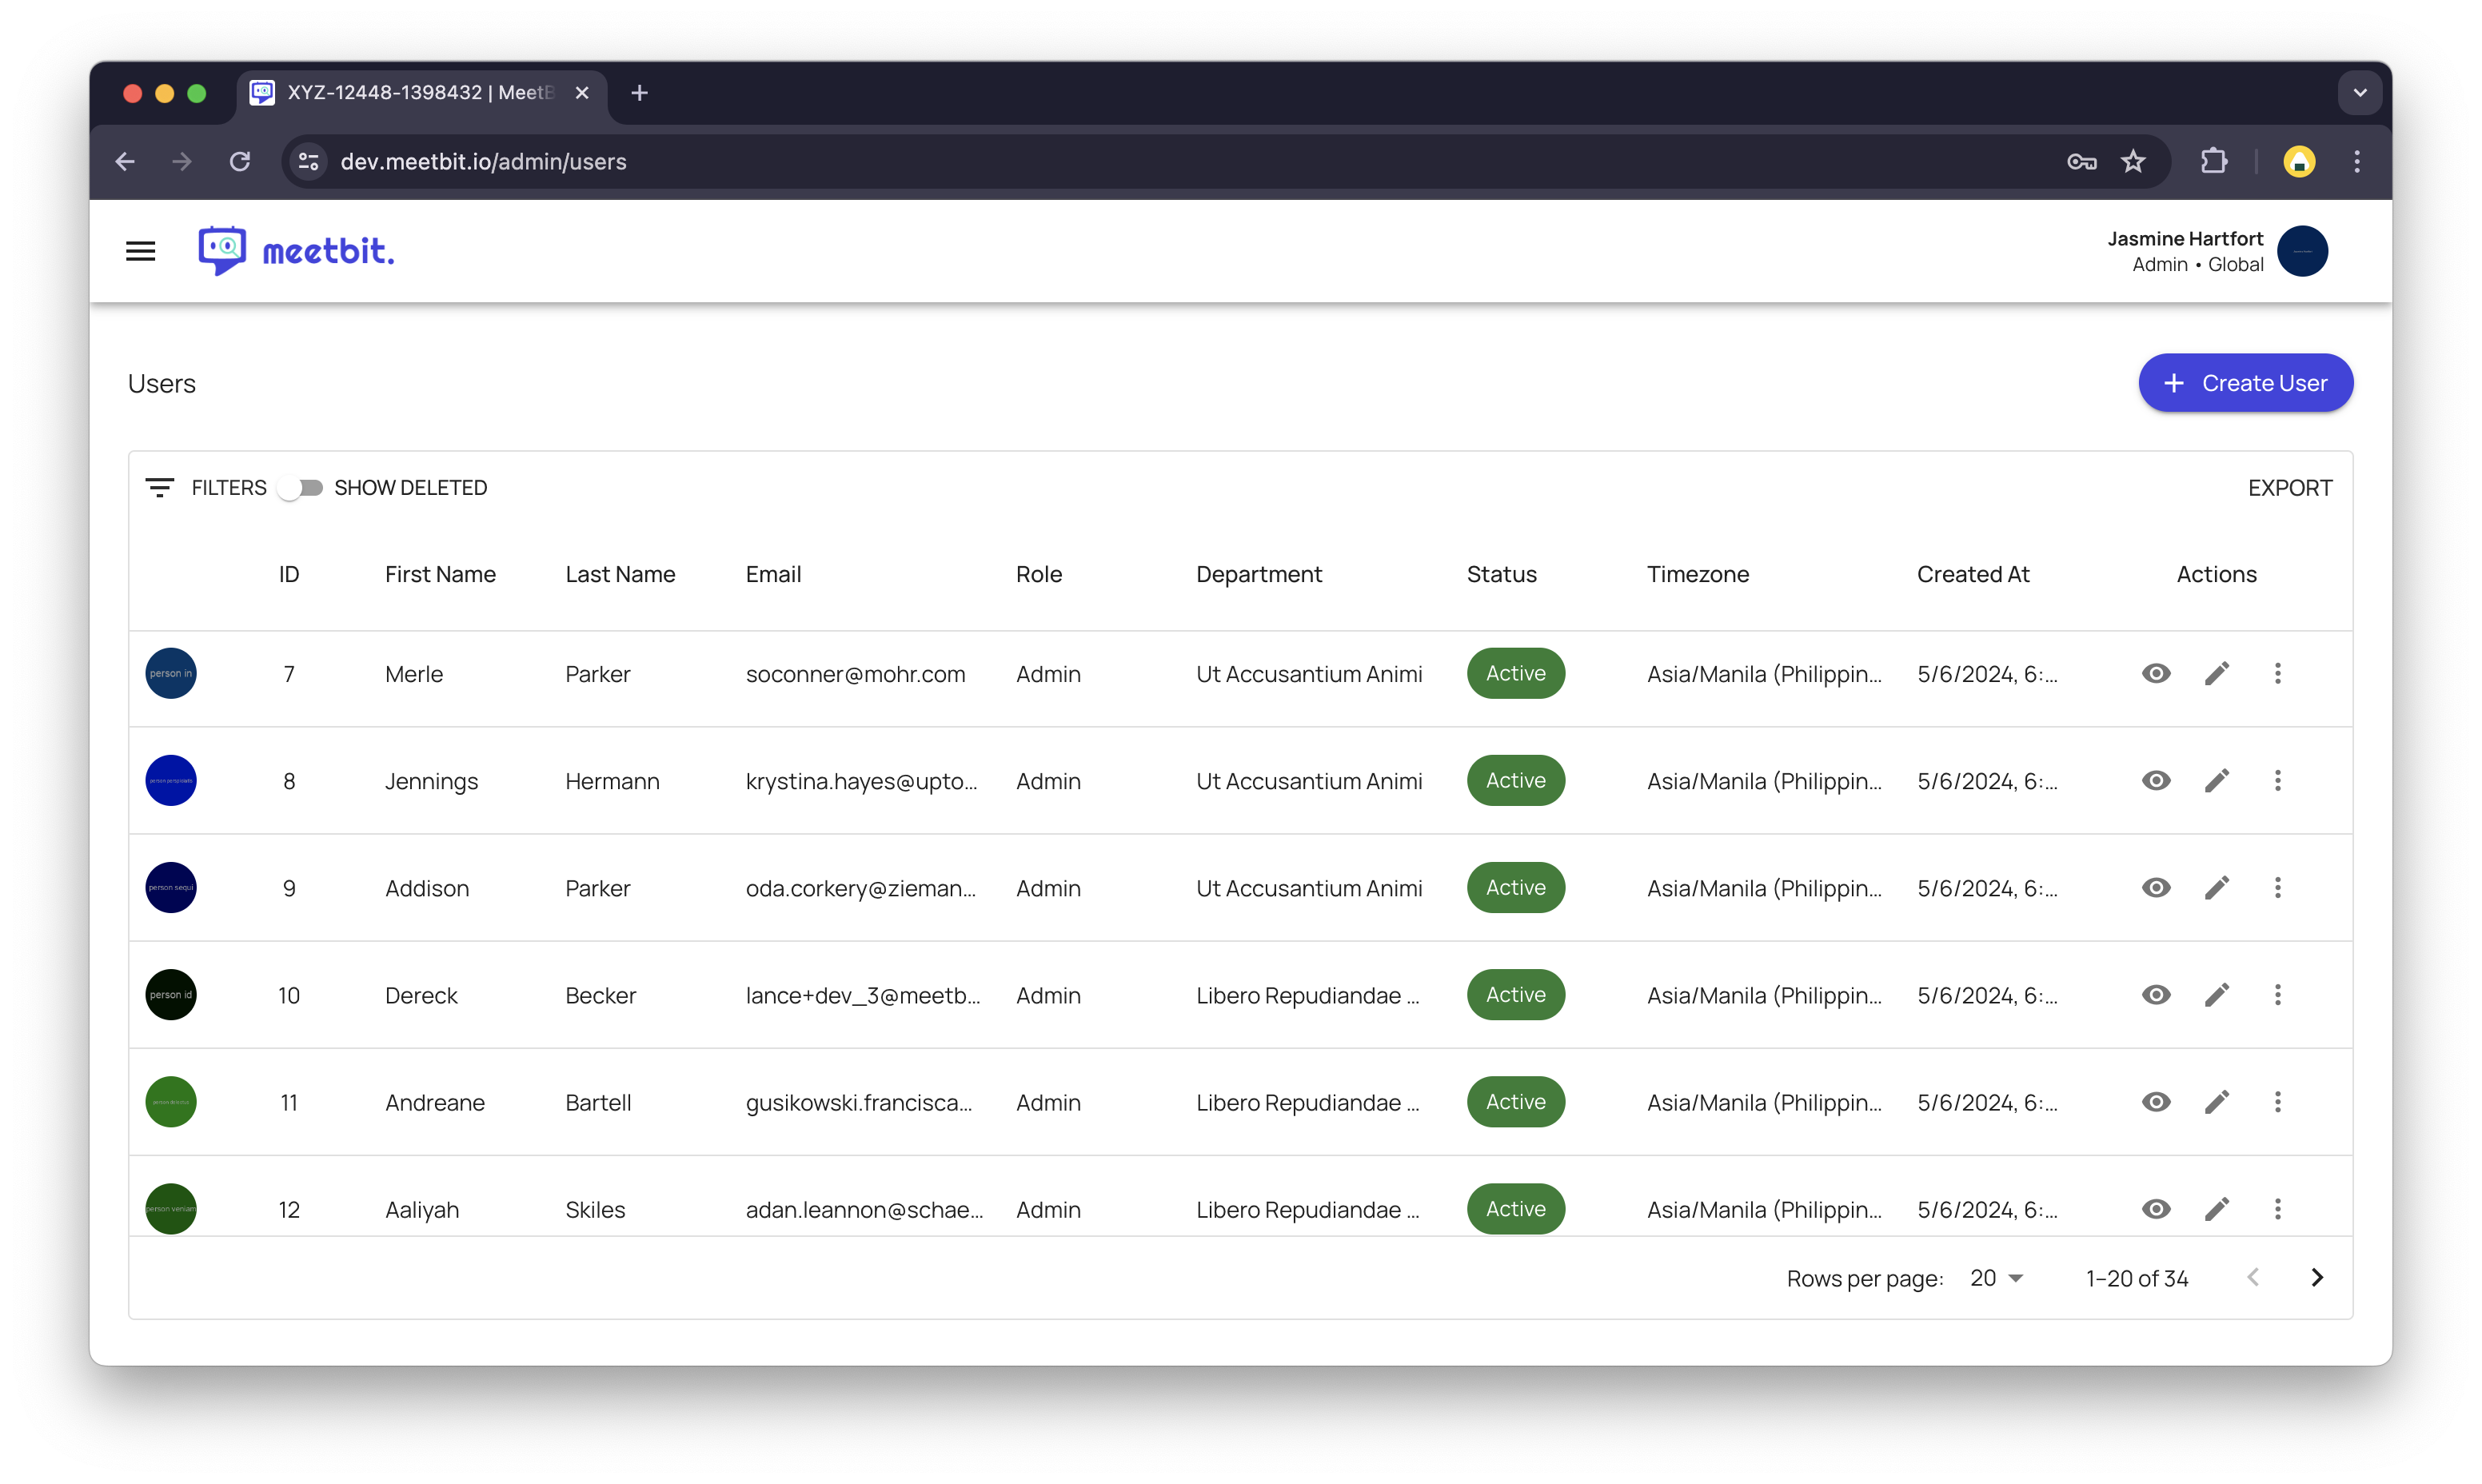
Task: Edit user Merle Parker with pencil icon
Action: 2216,673
